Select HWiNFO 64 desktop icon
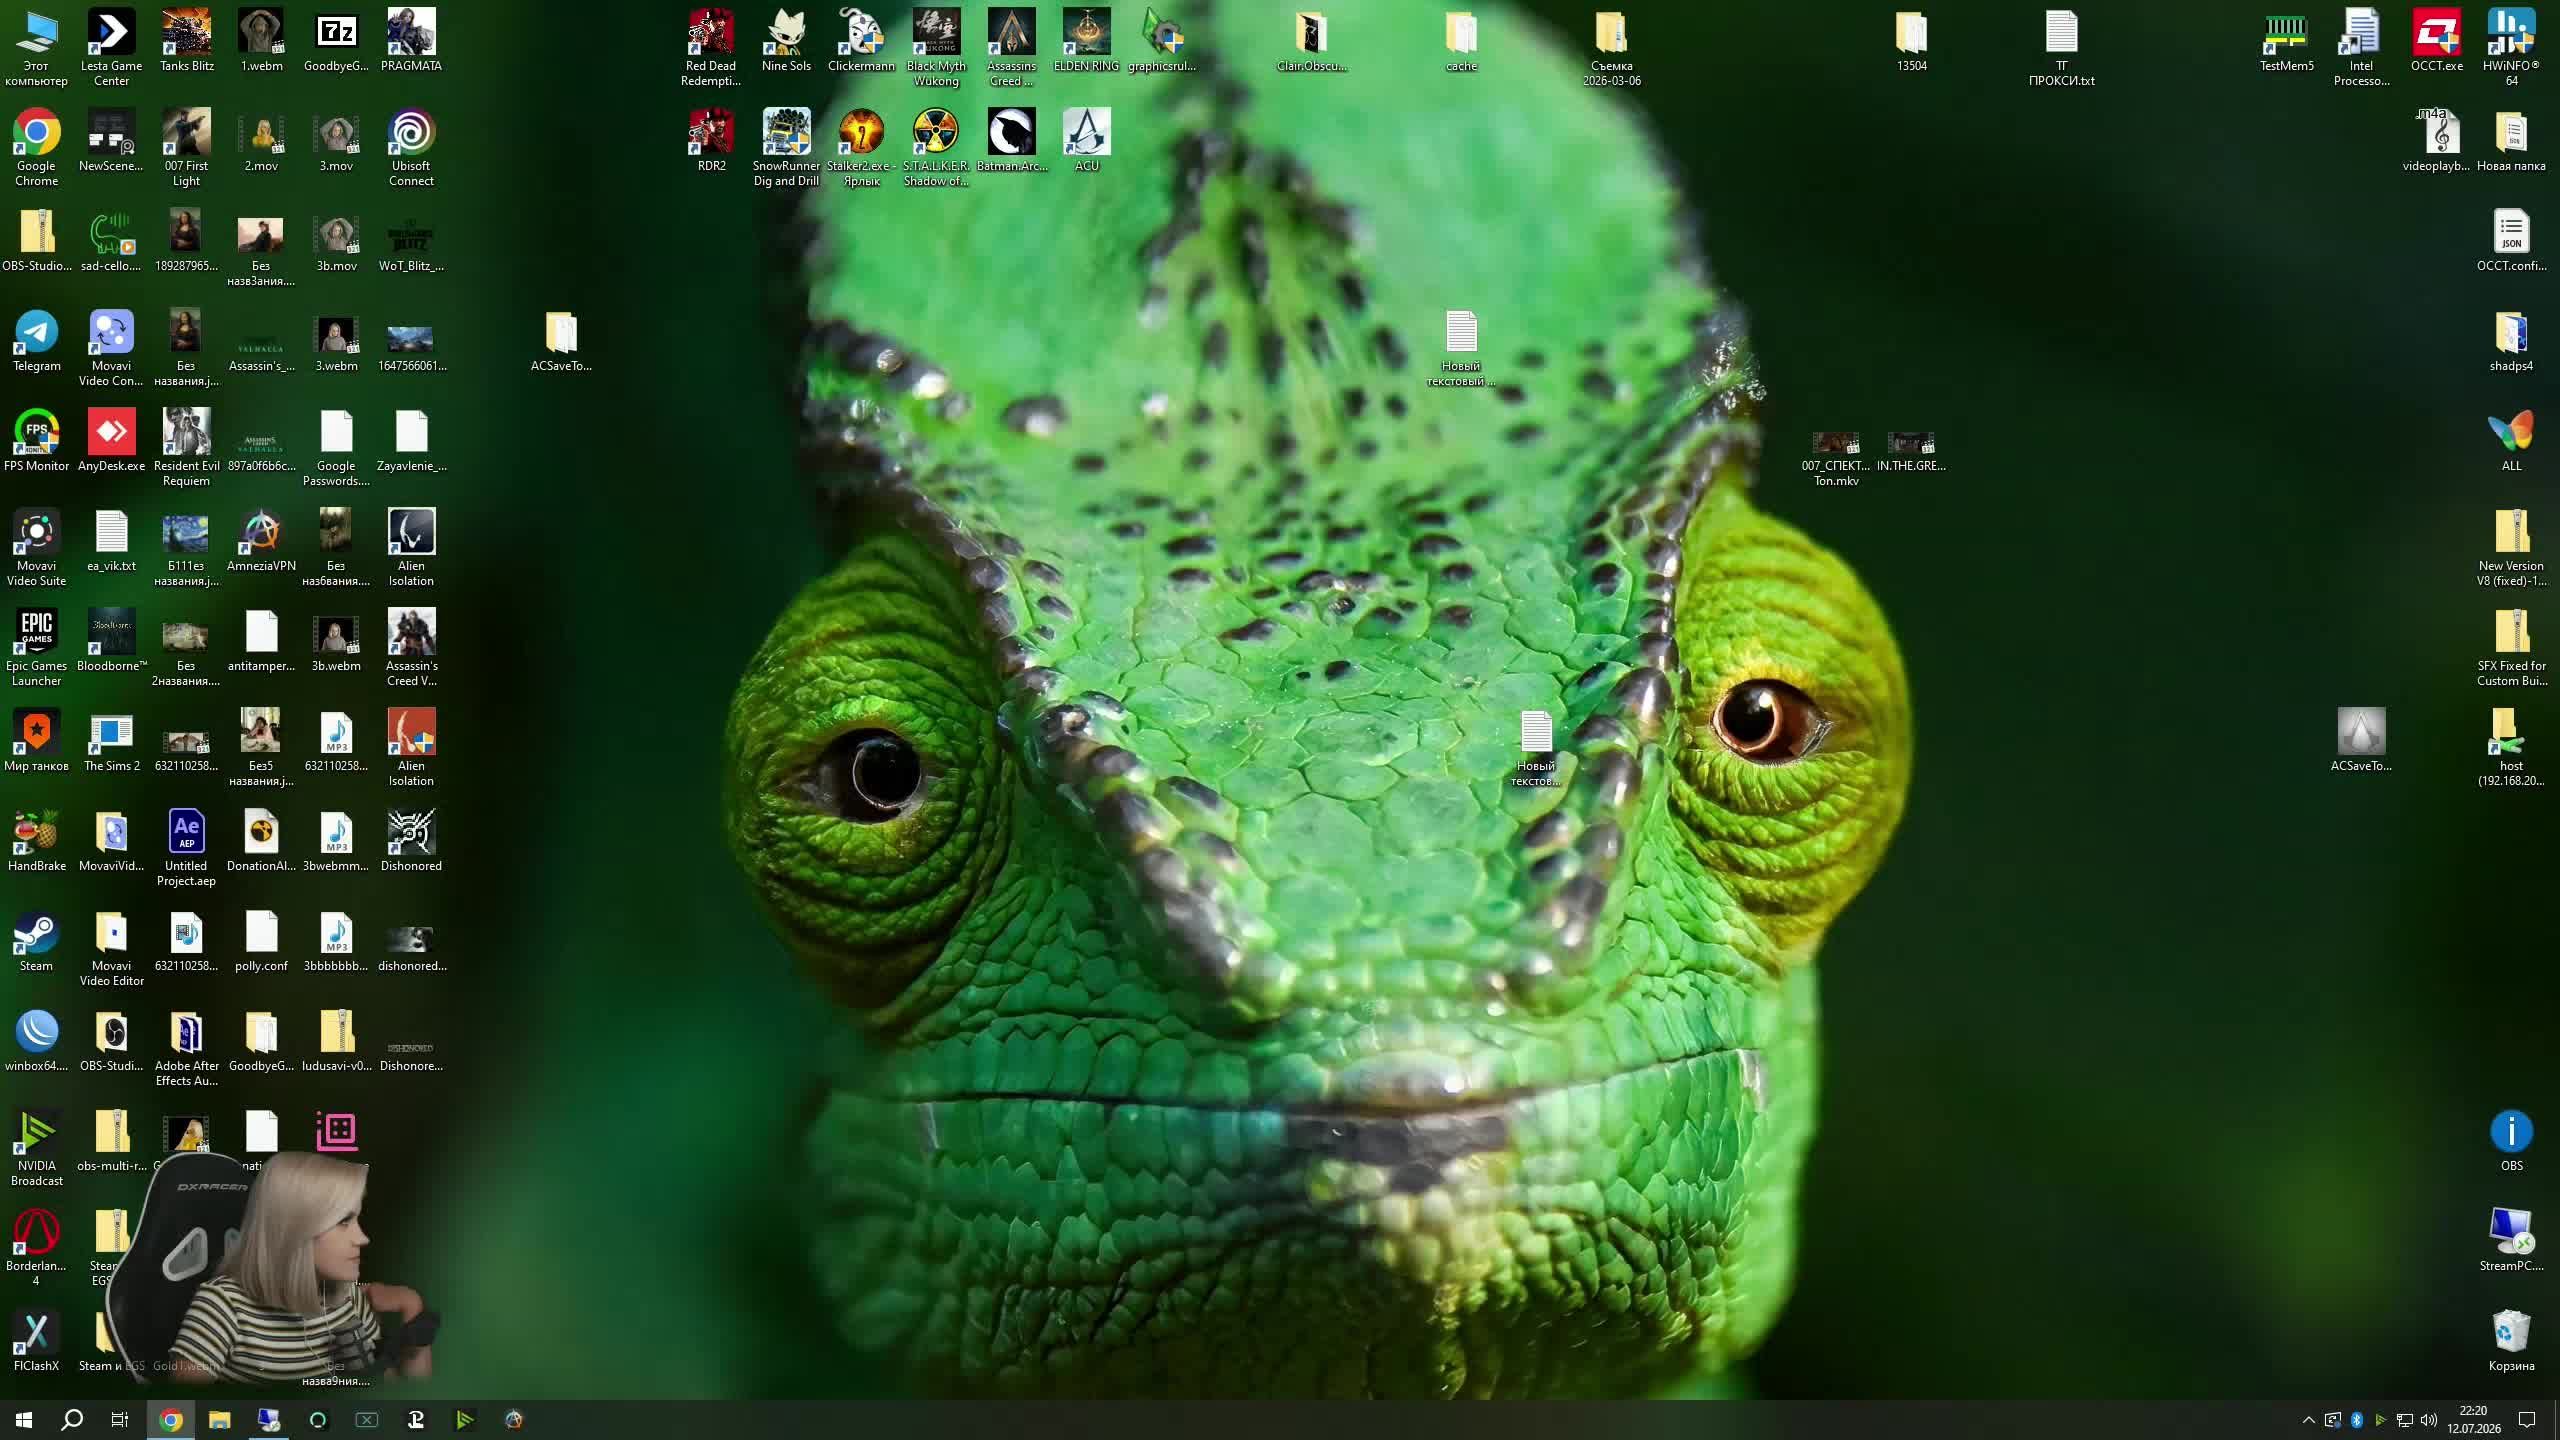Screen dimensions: 2560x1440 [2511, 47]
